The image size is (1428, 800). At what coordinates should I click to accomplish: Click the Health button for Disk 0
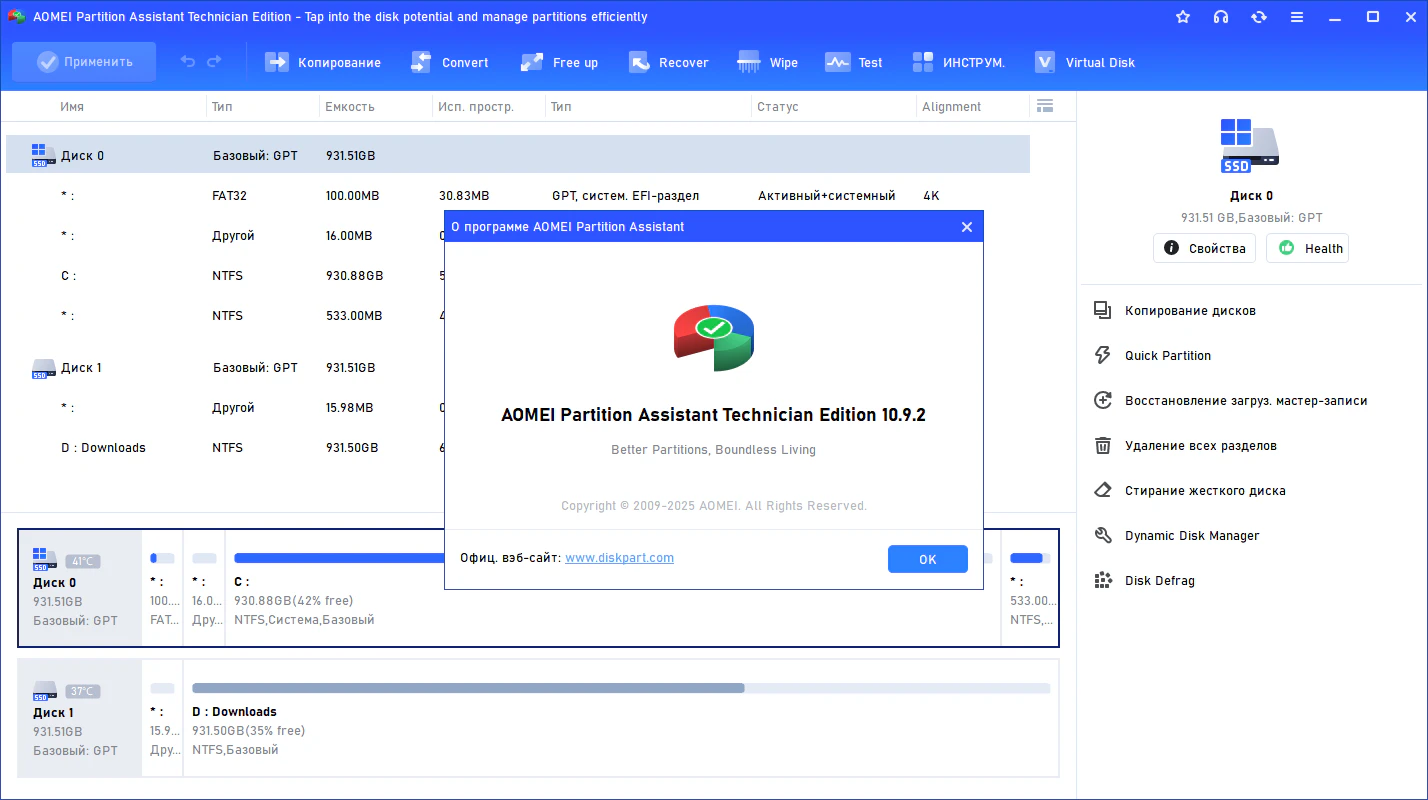point(1307,248)
